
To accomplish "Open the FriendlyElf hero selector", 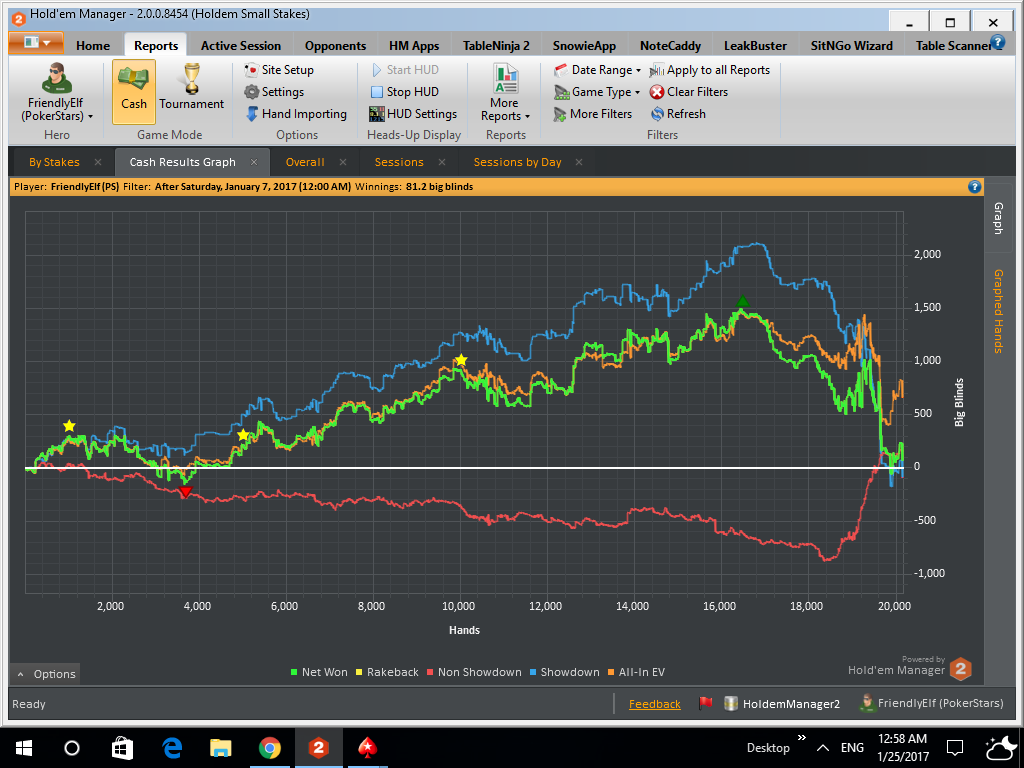I will tap(56, 93).
